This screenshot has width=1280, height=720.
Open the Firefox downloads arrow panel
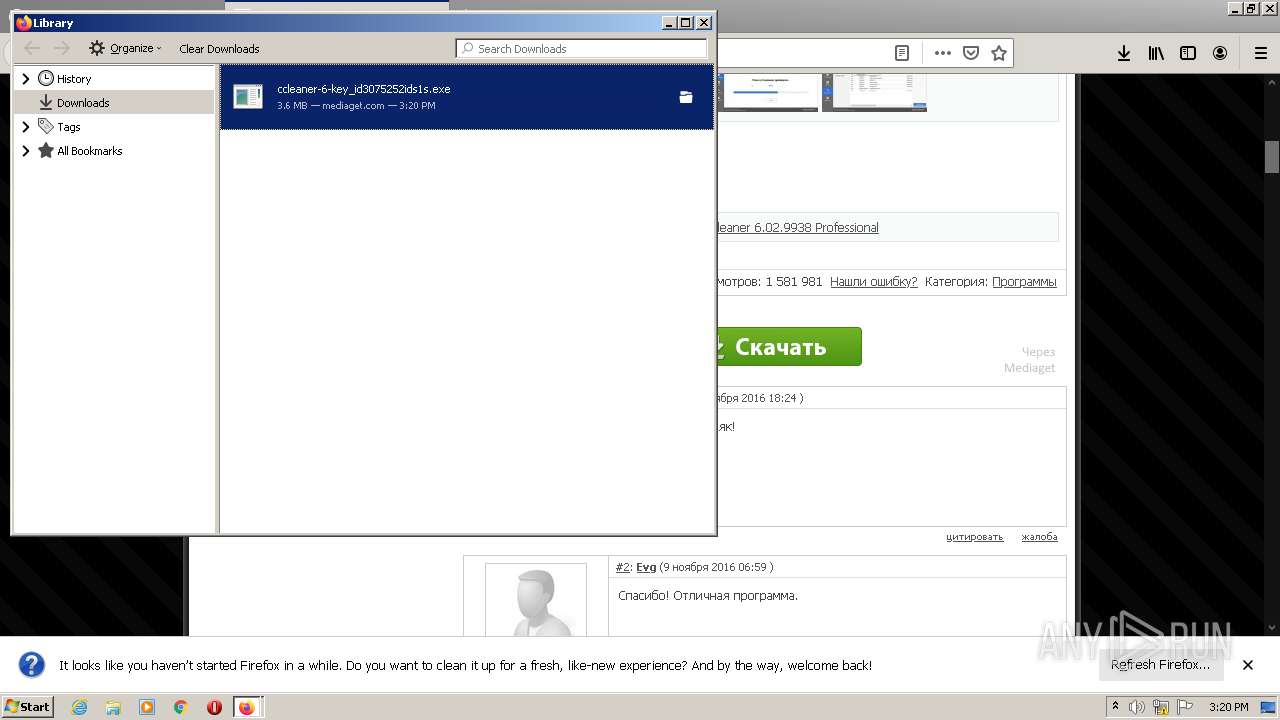(1124, 53)
